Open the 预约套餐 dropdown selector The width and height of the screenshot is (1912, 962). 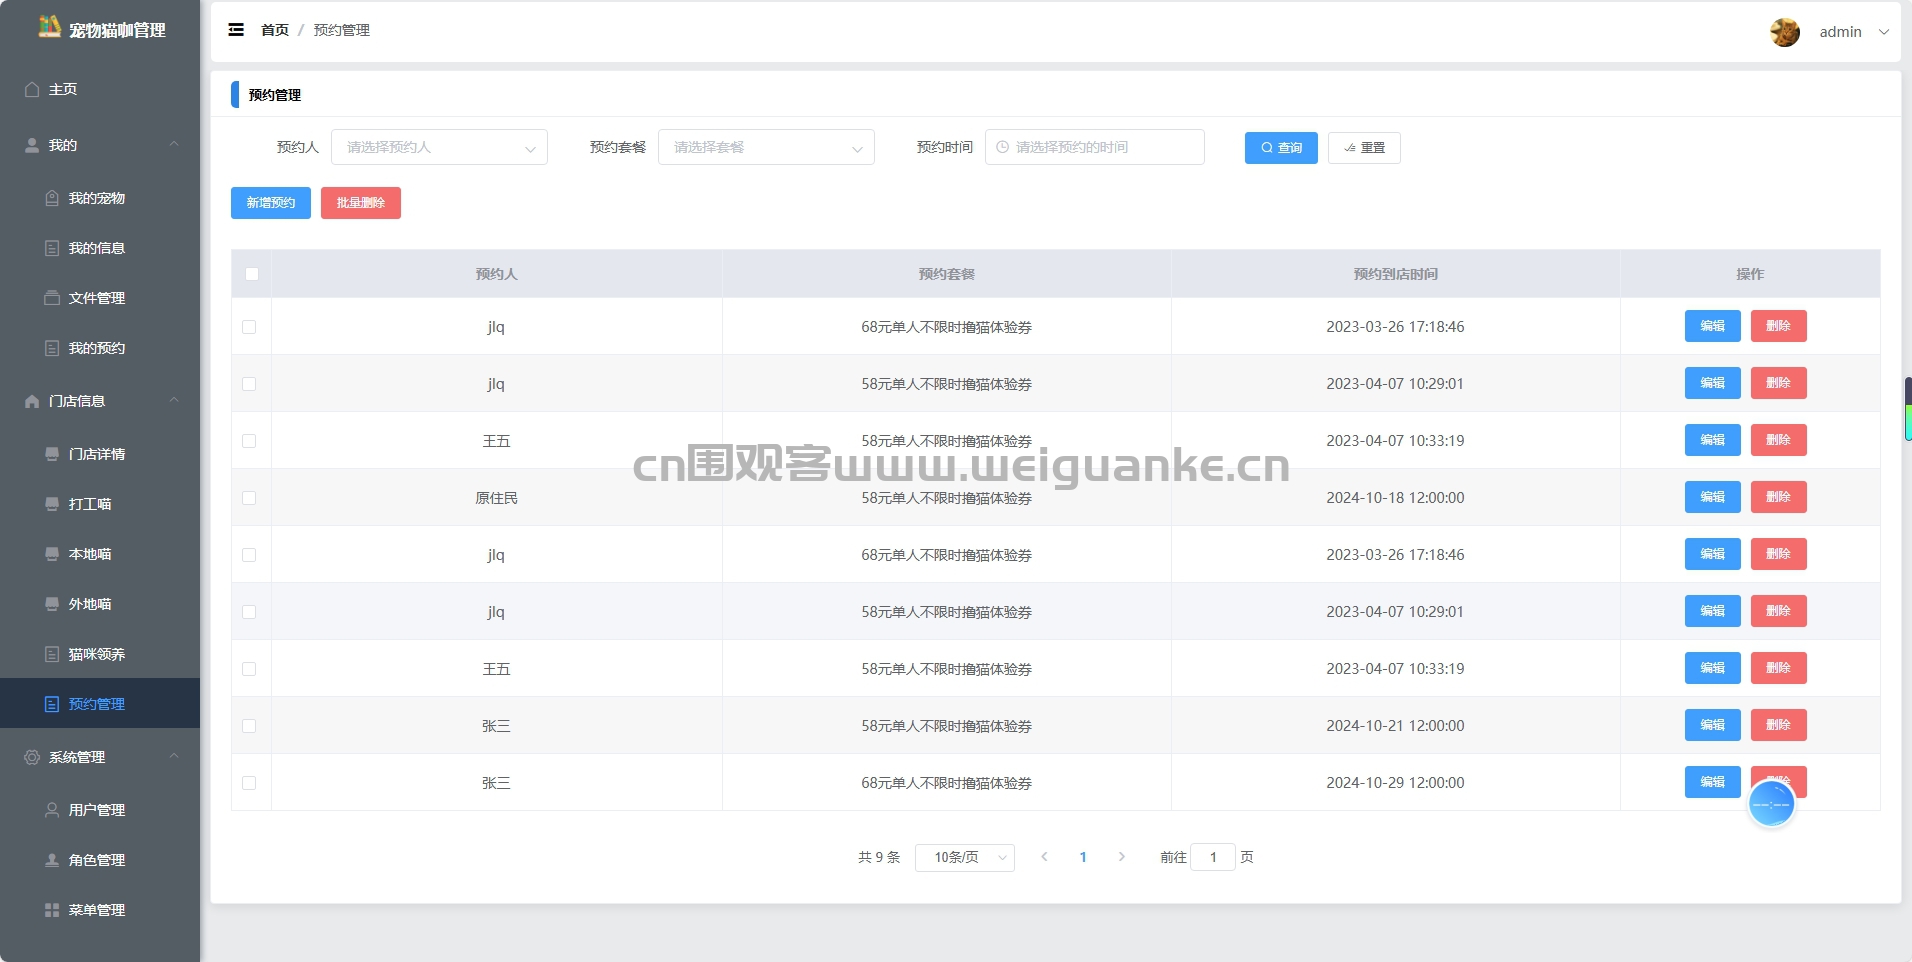tap(766, 147)
